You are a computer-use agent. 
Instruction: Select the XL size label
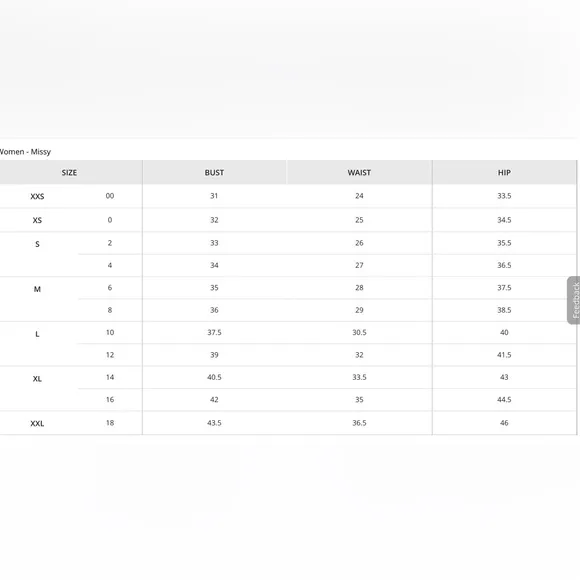[37, 379]
